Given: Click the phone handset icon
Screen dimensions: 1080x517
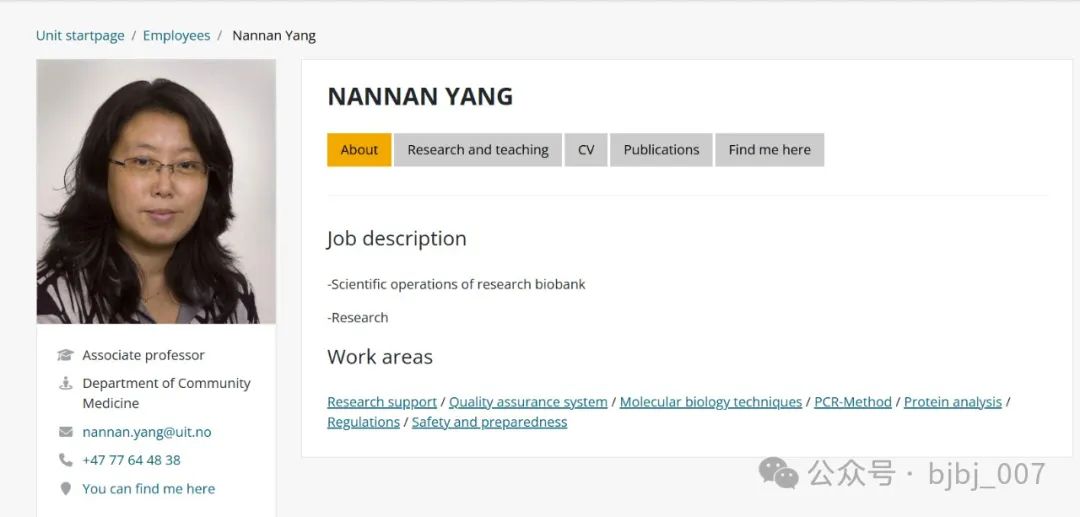Looking at the screenshot, I should 65,460.
